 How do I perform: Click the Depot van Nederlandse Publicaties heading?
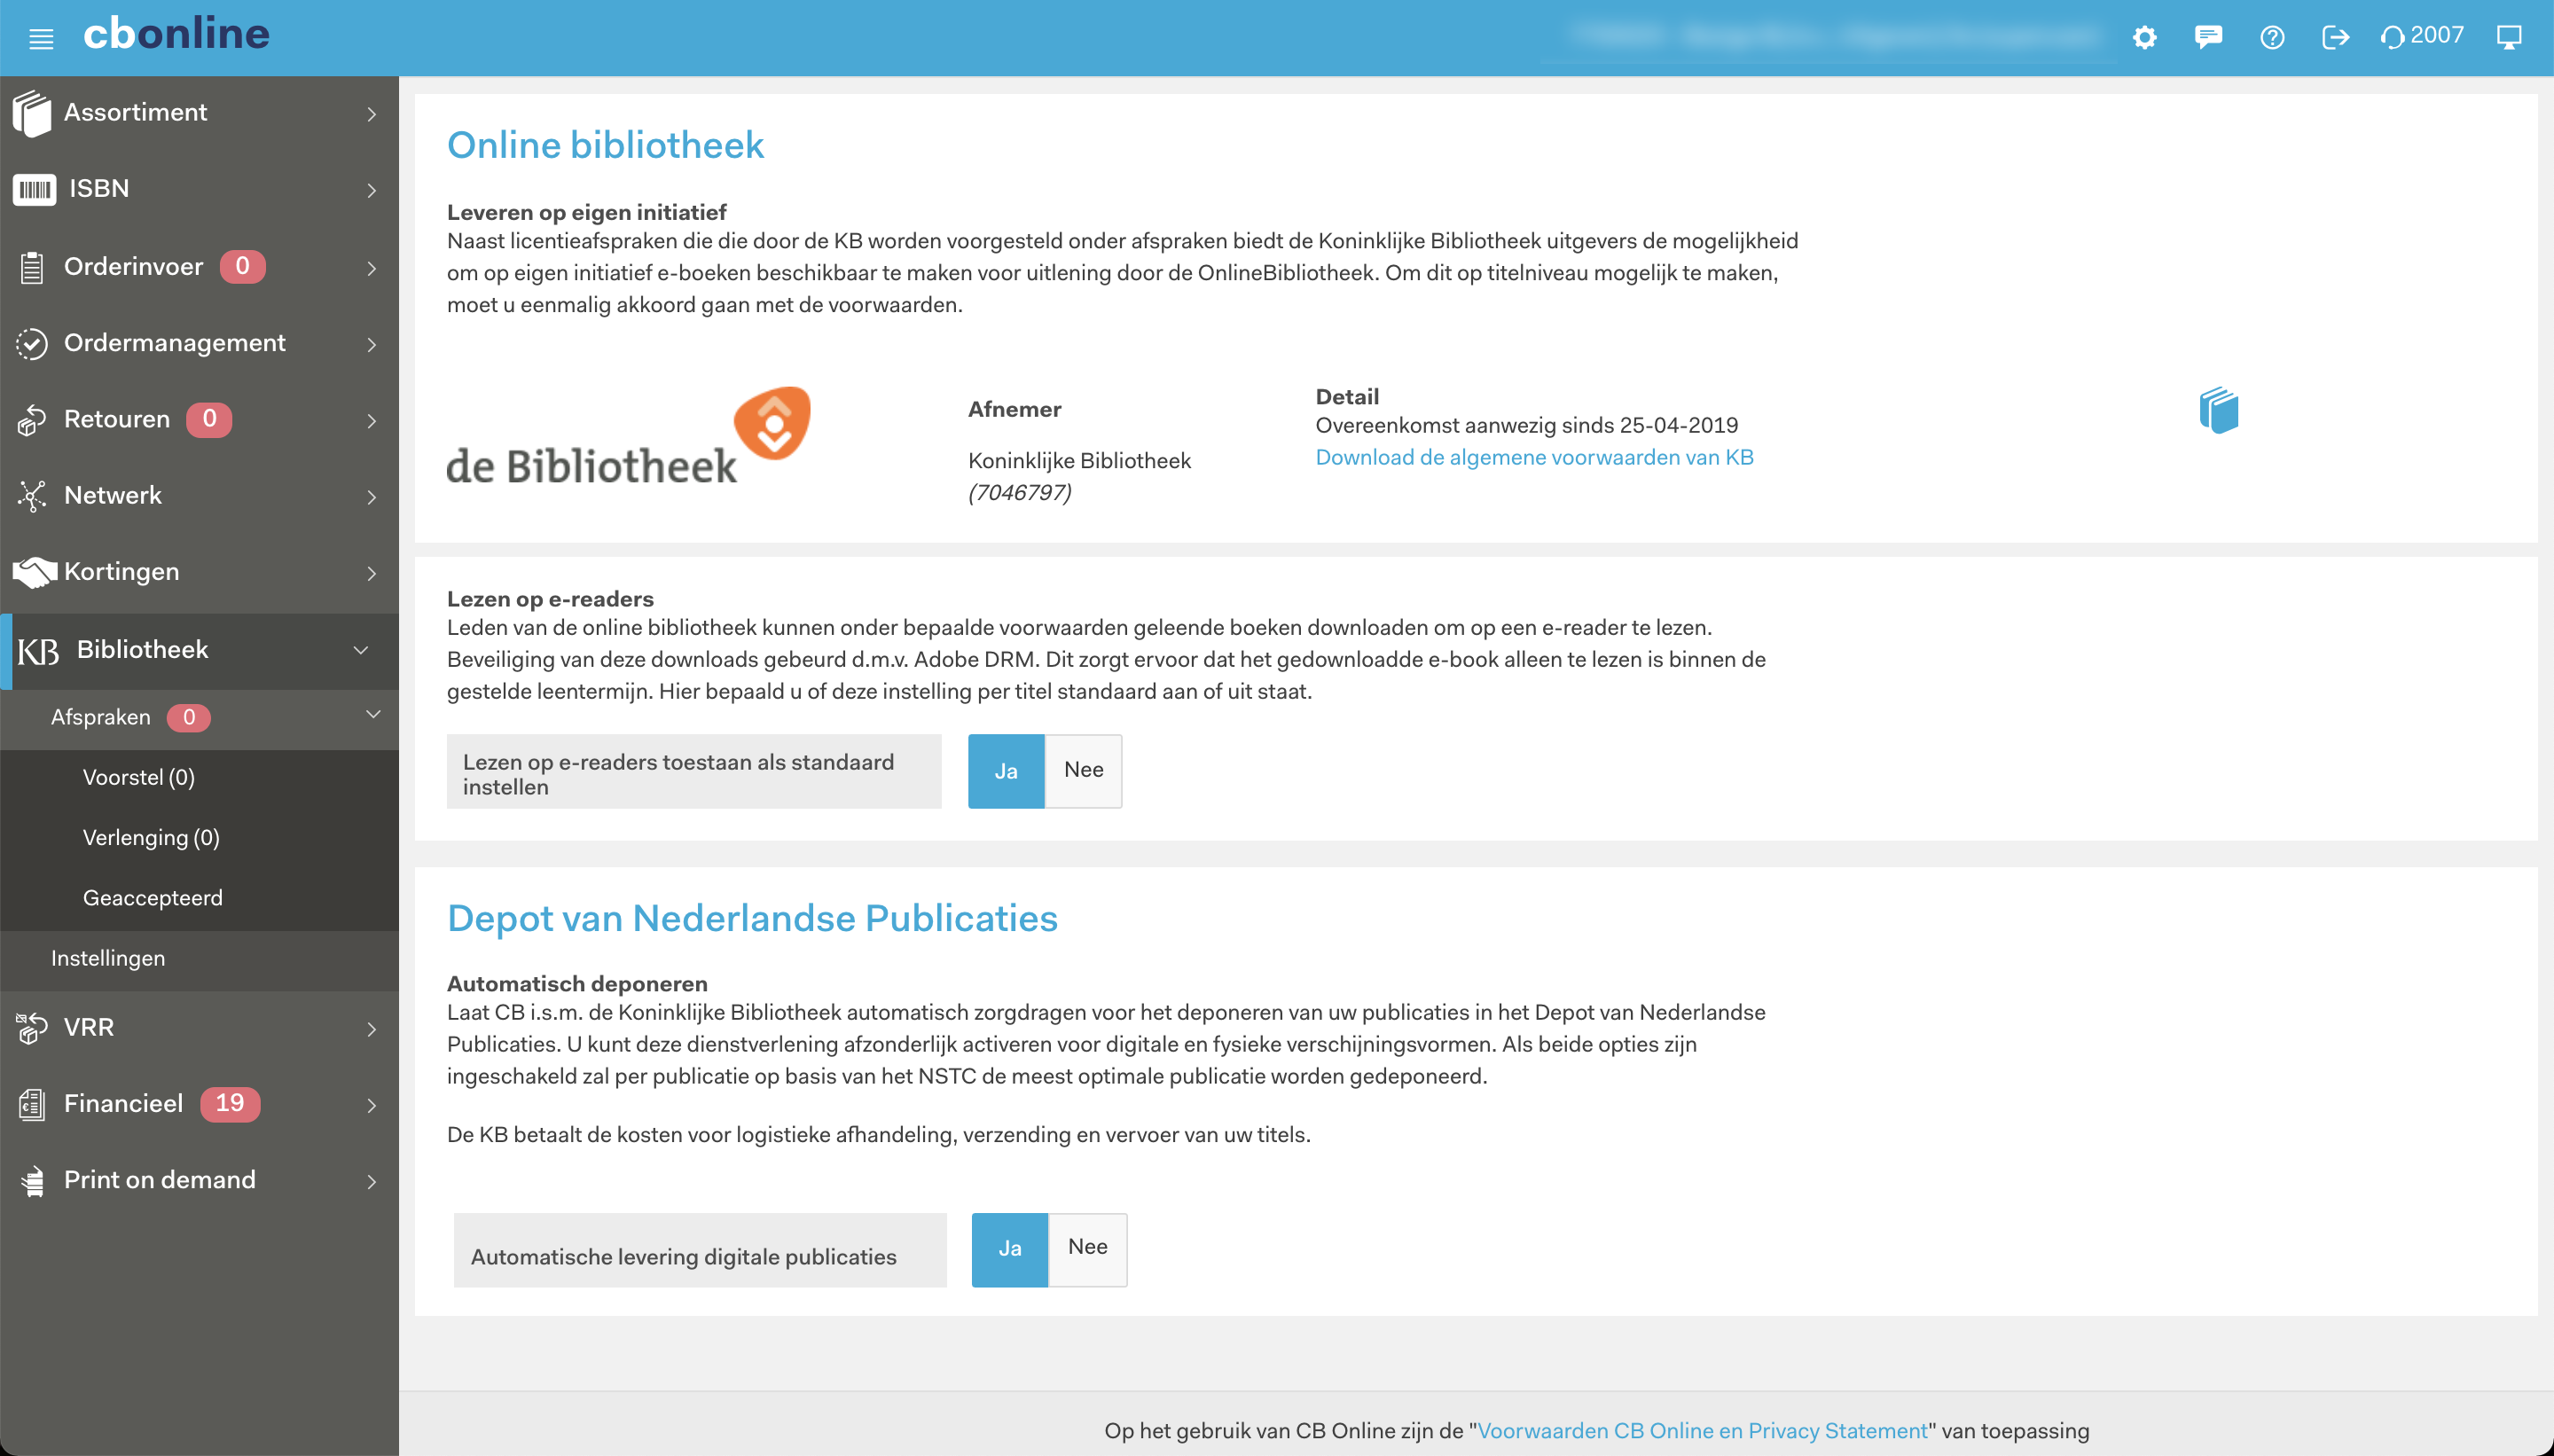point(752,918)
